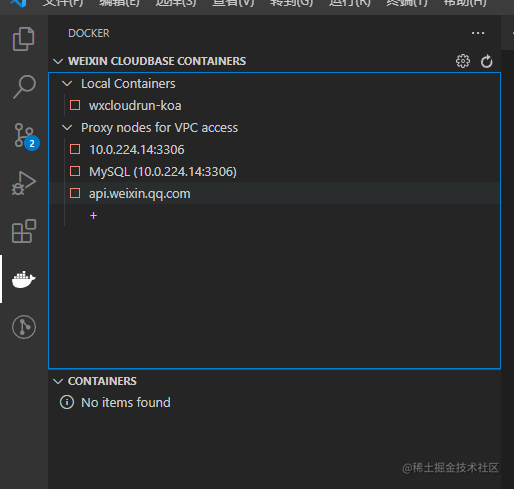The height and width of the screenshot is (489, 514).
Task: Select the 10.0.224.14:3306 proxy node
Action: 274,149
